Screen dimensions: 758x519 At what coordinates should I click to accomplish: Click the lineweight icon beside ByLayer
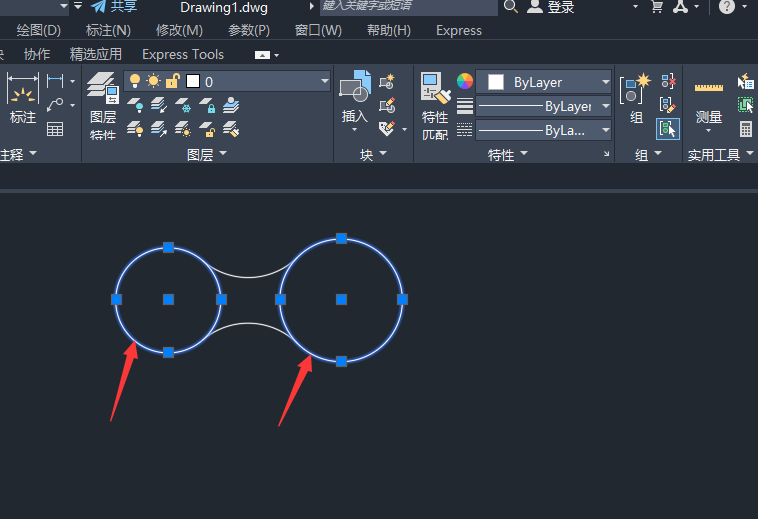(465, 105)
